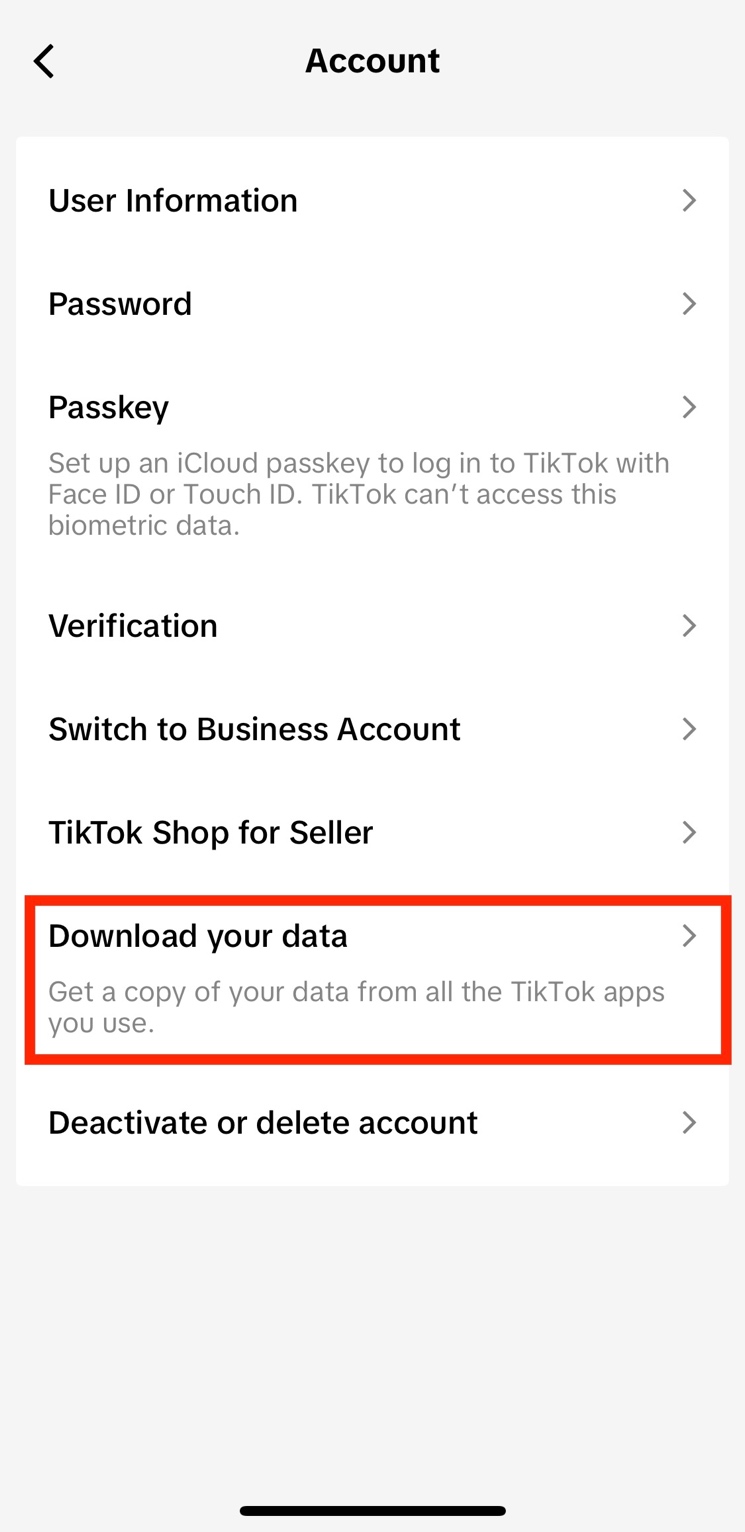The width and height of the screenshot is (745, 1532).
Task: Tap the home indicator bar
Action: [x=372, y=1511]
